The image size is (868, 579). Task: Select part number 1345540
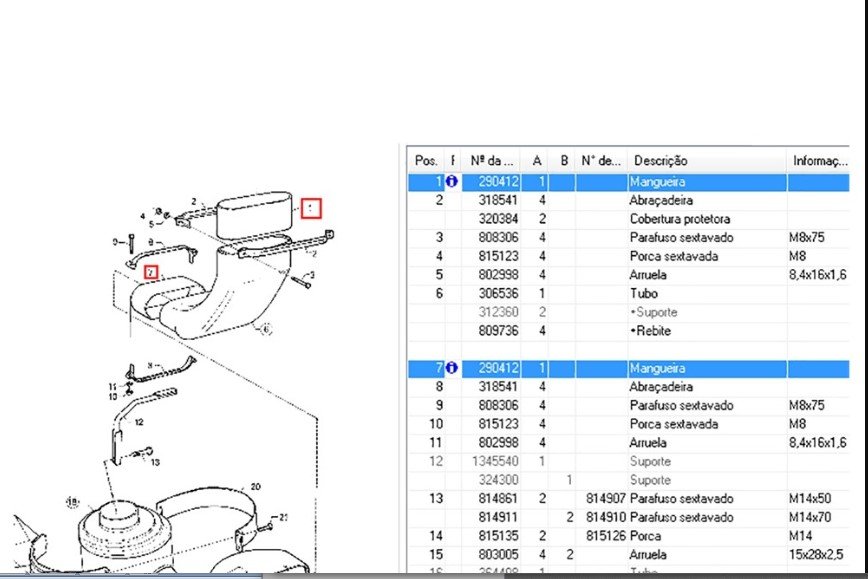pos(495,461)
